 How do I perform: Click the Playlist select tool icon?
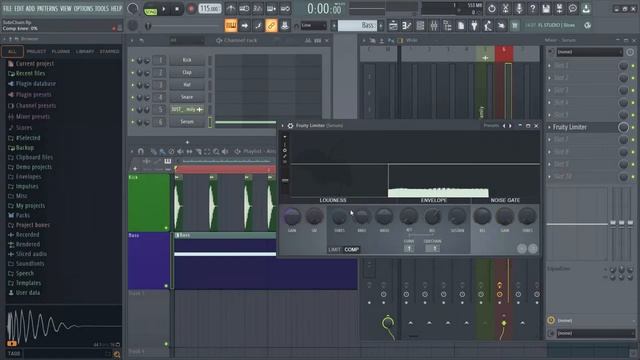(207, 151)
